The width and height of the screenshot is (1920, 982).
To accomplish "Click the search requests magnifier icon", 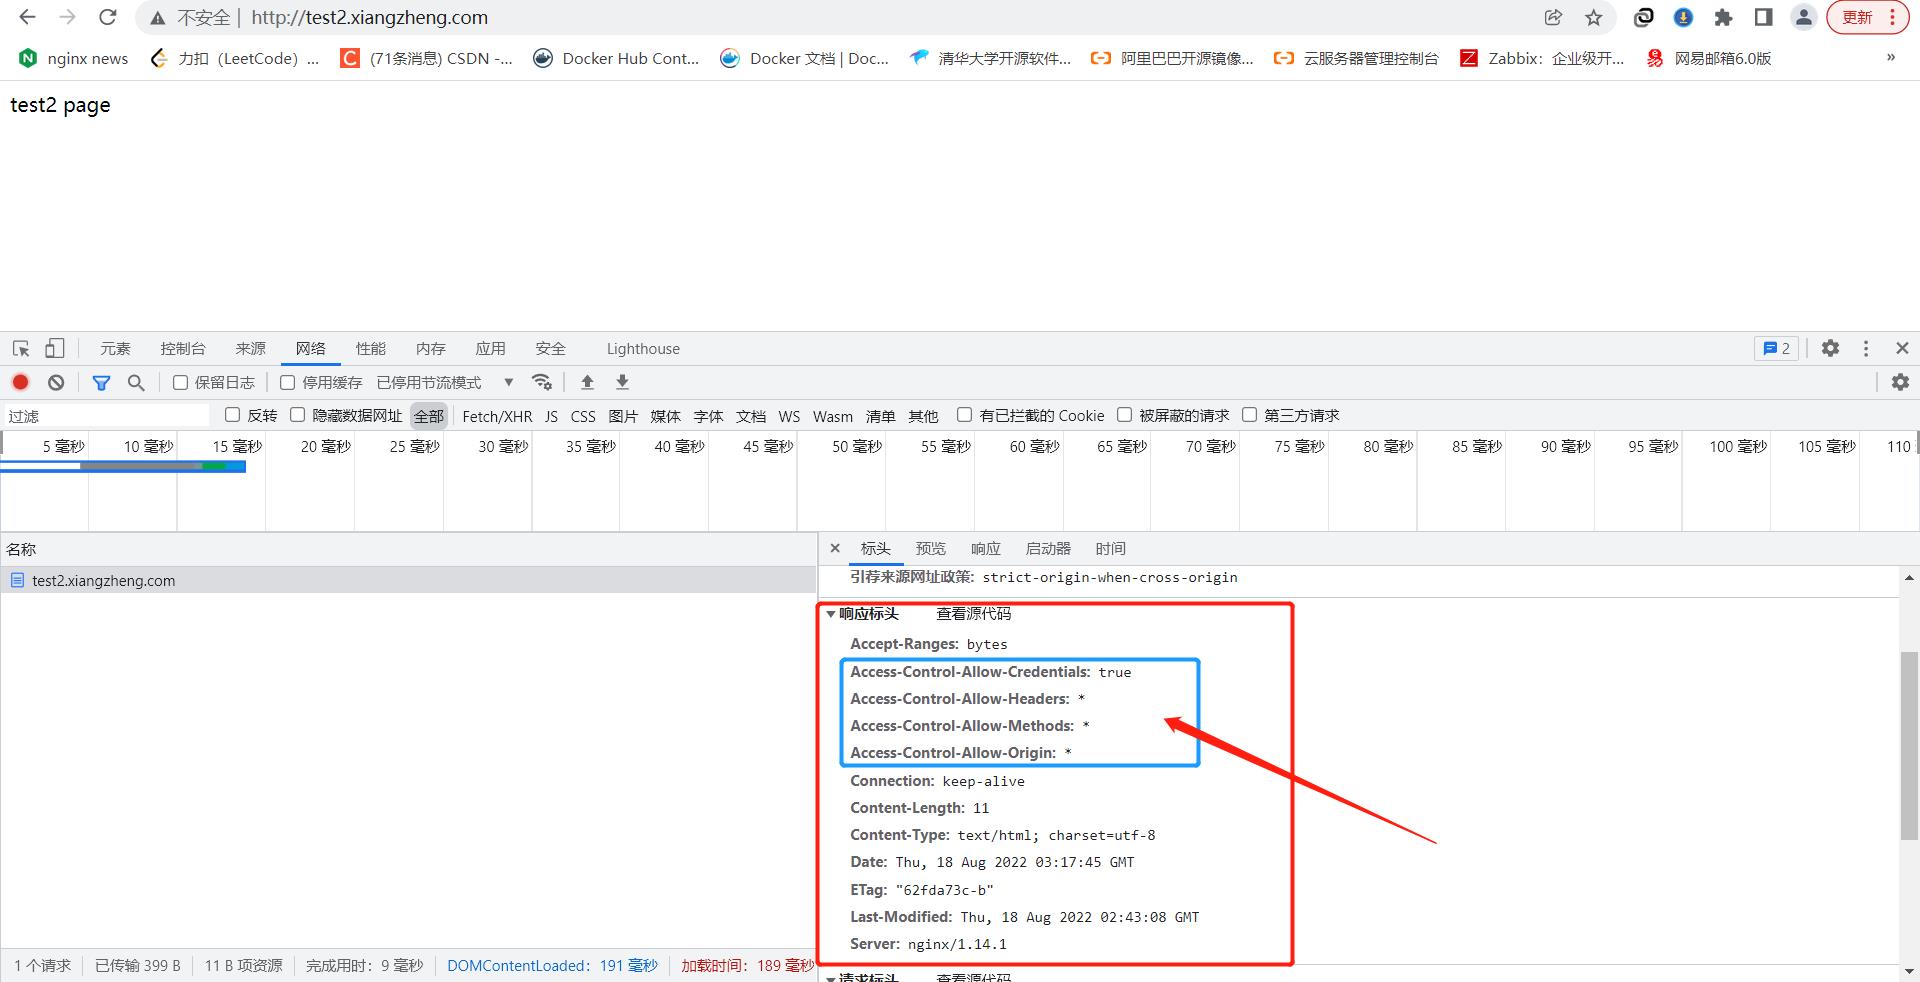I will [x=136, y=382].
